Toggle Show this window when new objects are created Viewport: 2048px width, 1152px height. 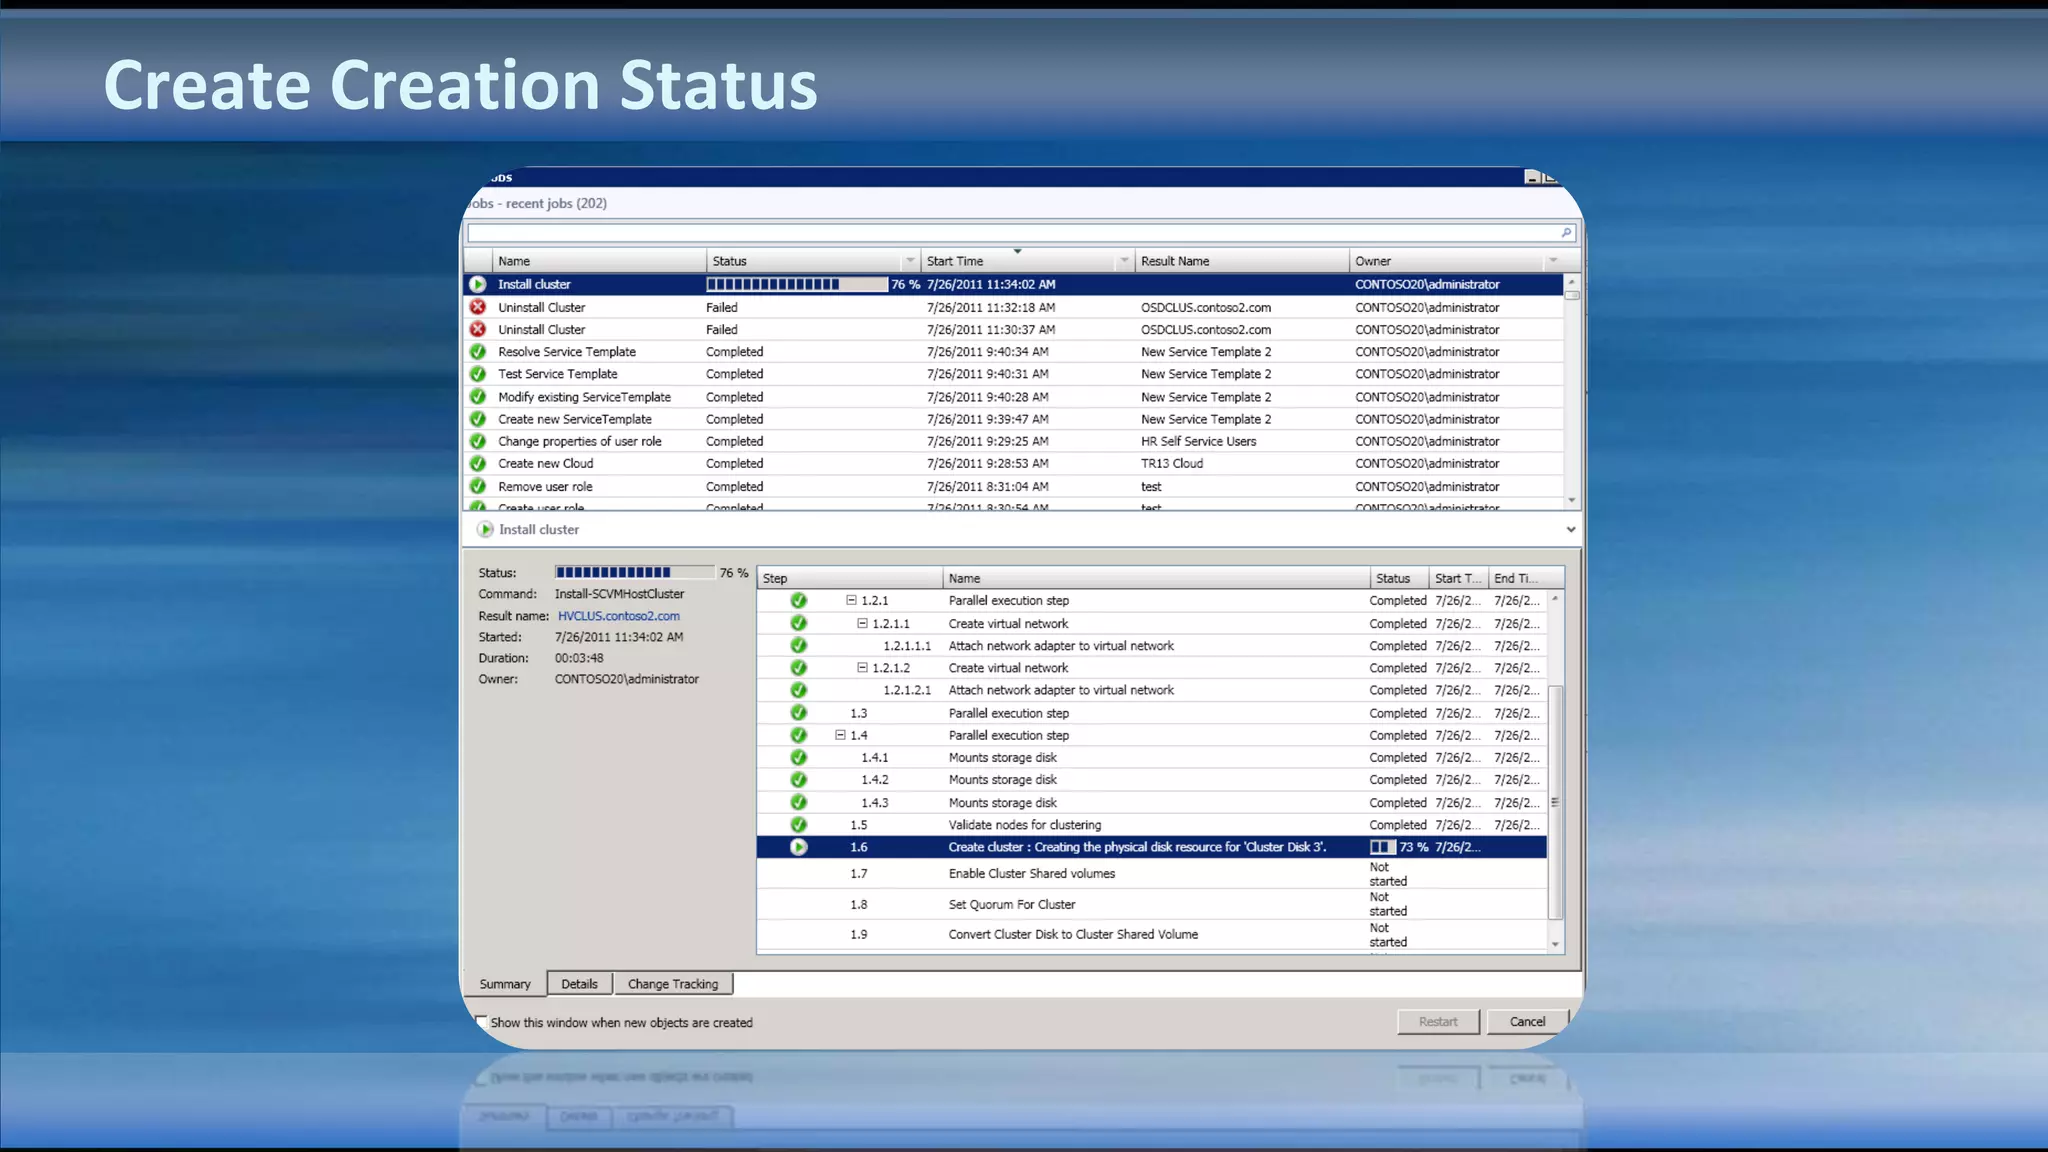(482, 1022)
